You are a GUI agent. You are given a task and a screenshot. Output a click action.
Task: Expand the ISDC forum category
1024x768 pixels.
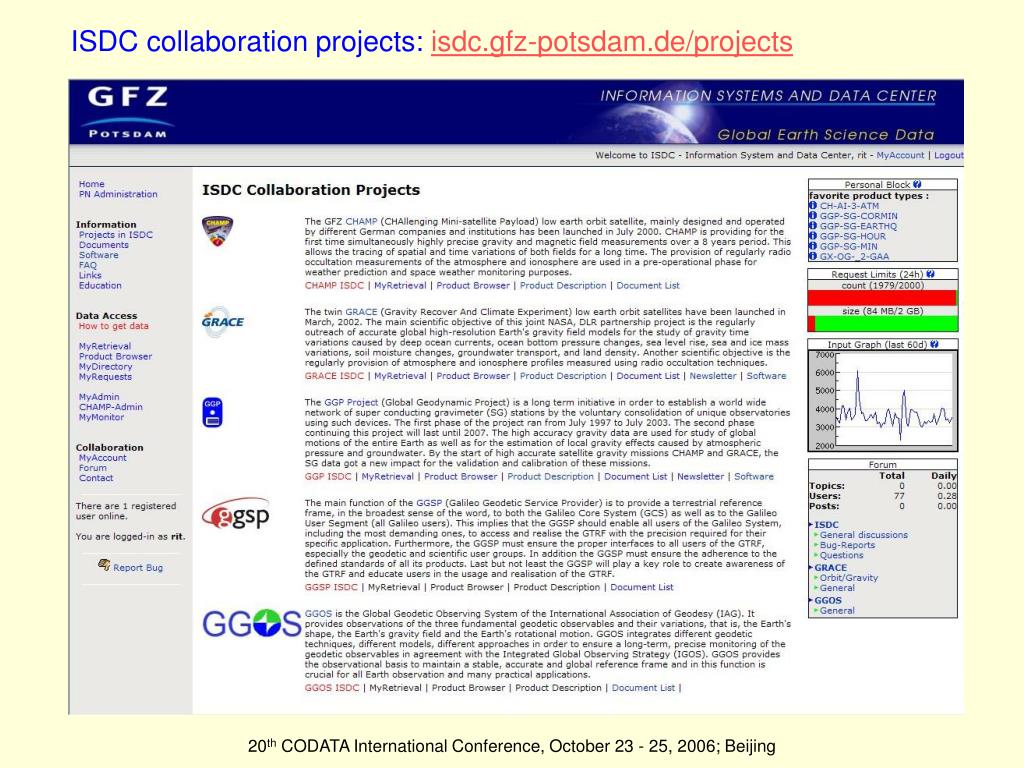(825, 524)
